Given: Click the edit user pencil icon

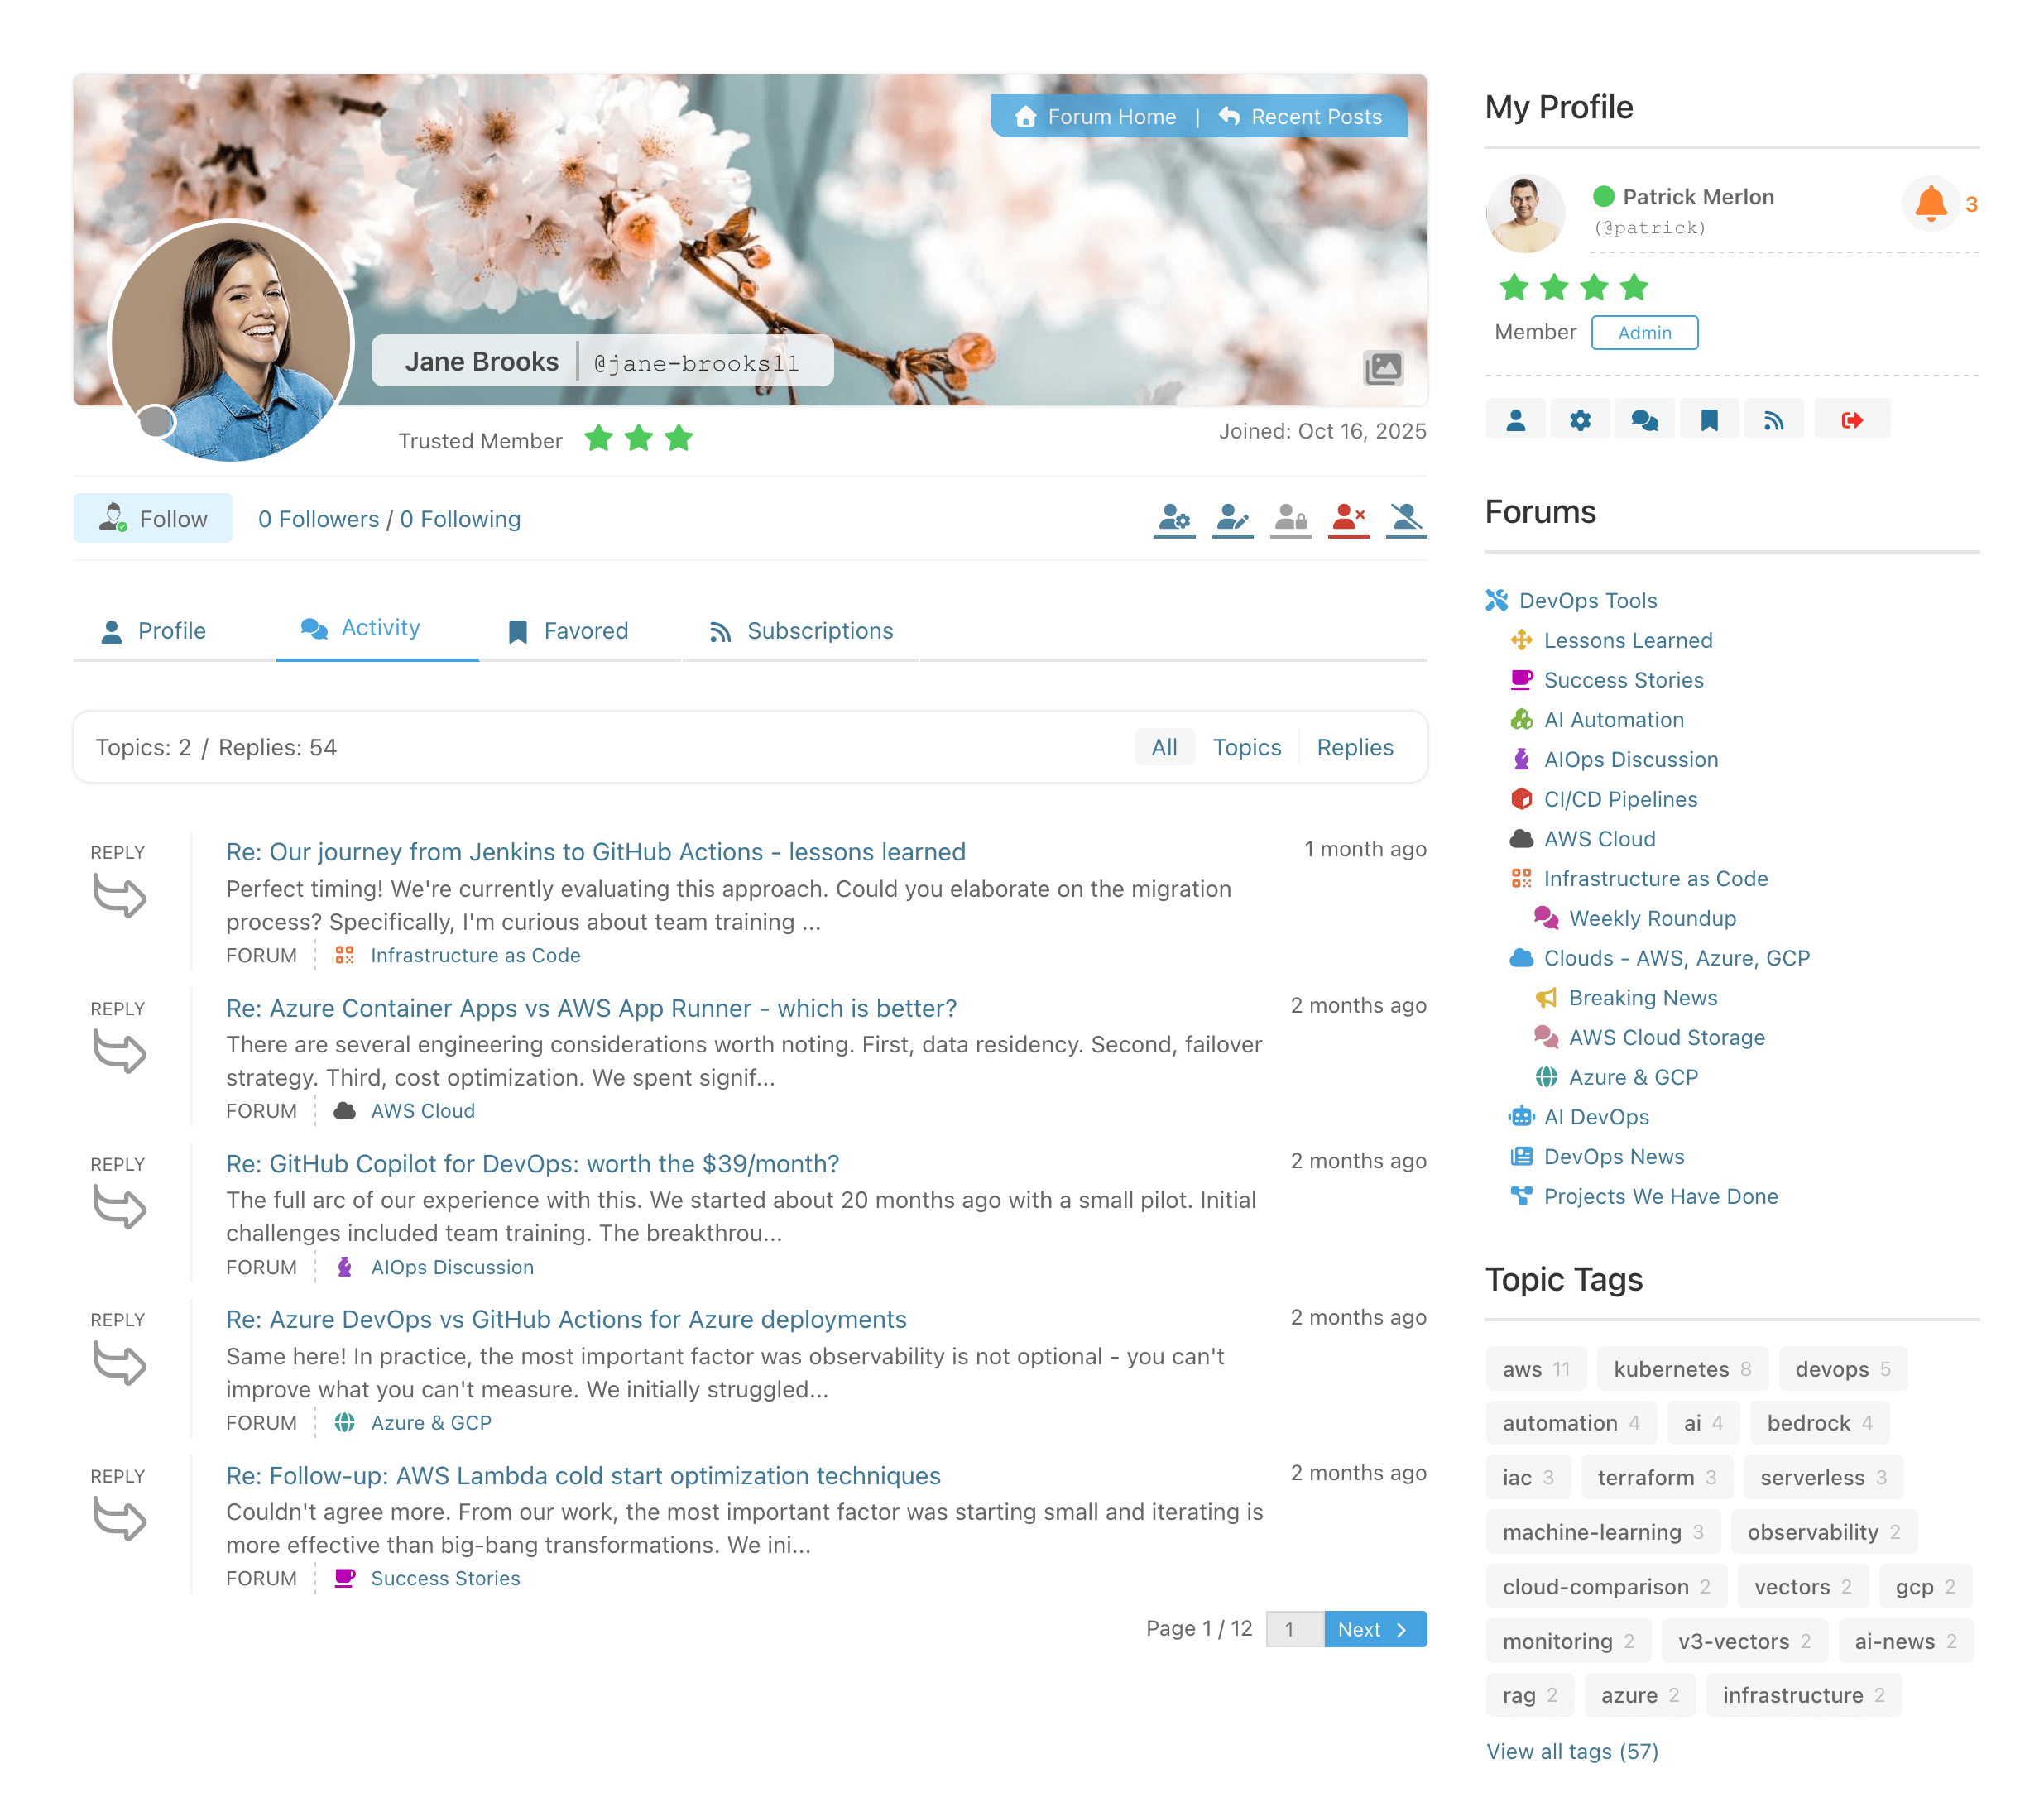Looking at the screenshot, I should click(x=1232, y=517).
